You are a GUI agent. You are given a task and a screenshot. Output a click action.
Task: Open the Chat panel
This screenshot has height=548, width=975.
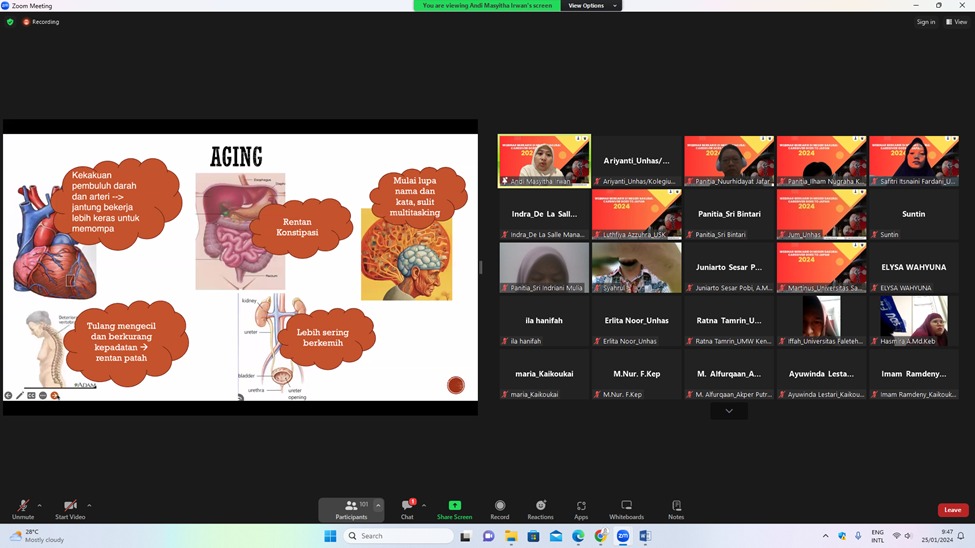click(407, 509)
